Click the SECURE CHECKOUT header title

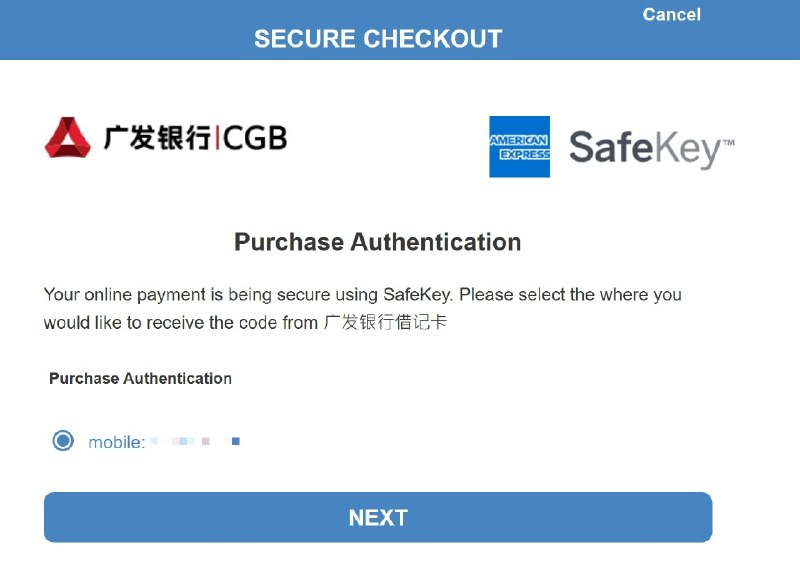(378, 39)
